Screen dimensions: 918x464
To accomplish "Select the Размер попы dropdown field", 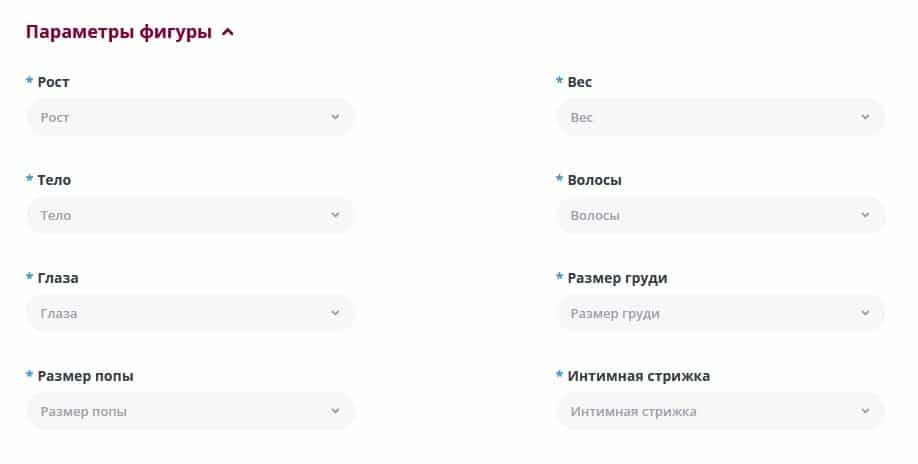I will (190, 411).
